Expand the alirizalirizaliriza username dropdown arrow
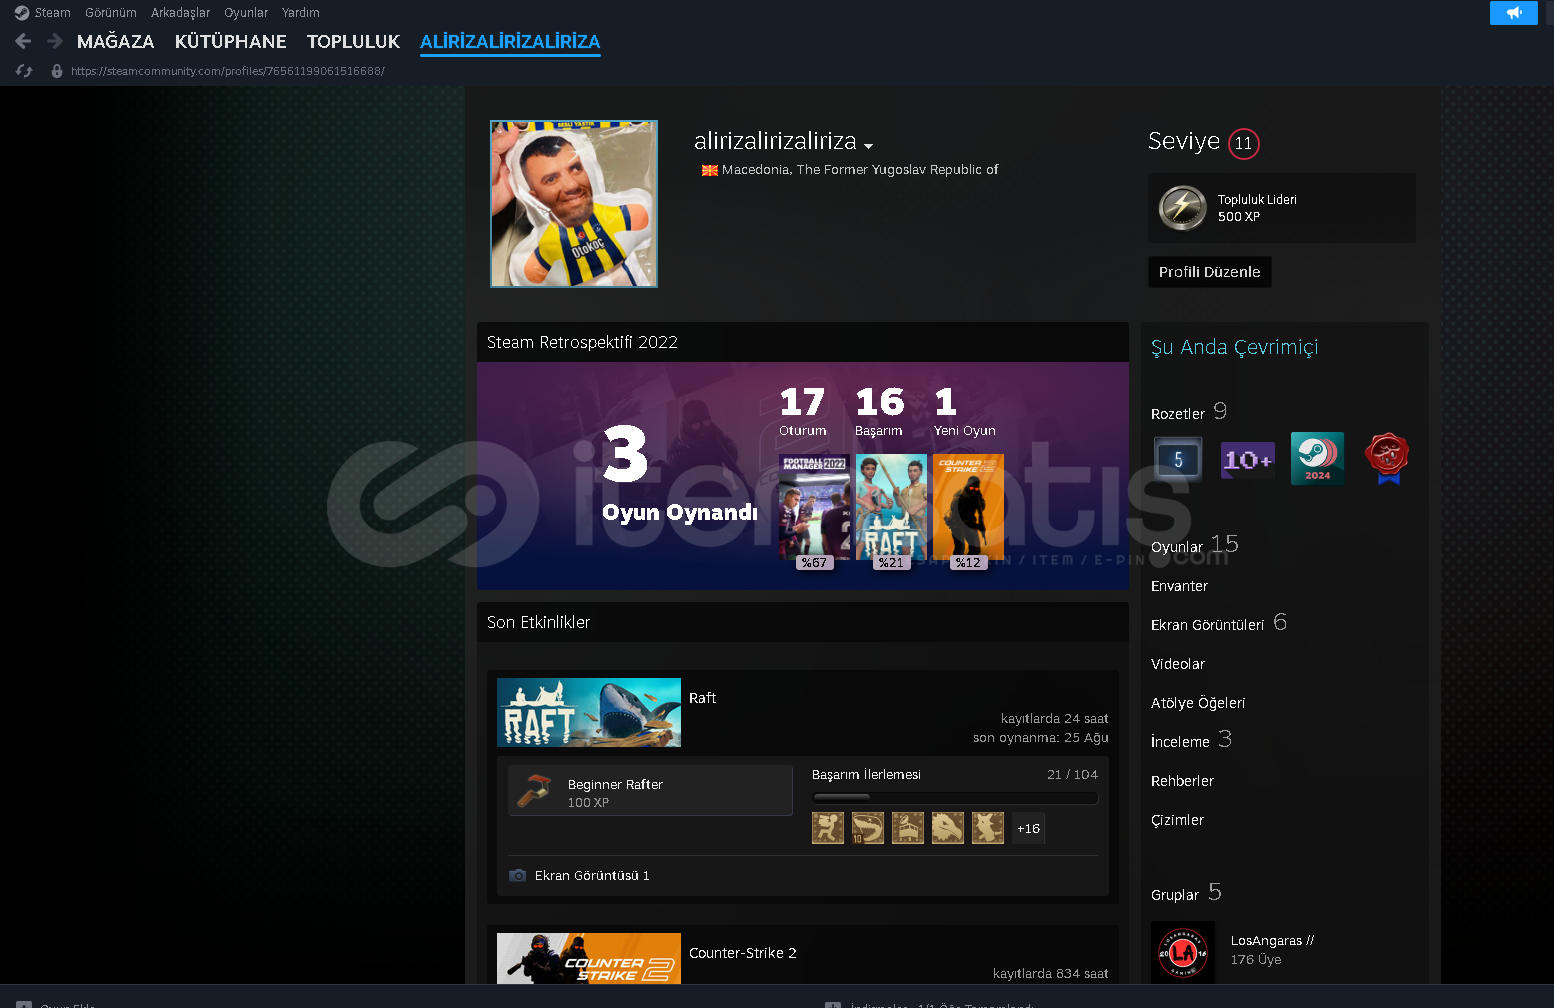 point(868,146)
